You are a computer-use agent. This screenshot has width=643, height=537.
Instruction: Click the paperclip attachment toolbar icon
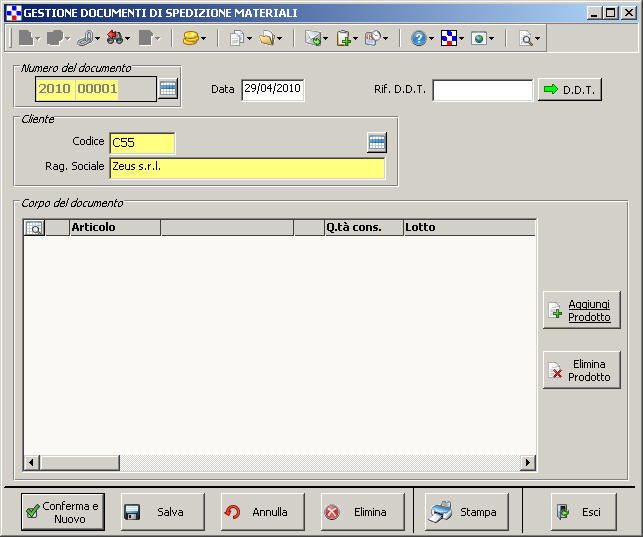pyautogui.click(x=85, y=38)
